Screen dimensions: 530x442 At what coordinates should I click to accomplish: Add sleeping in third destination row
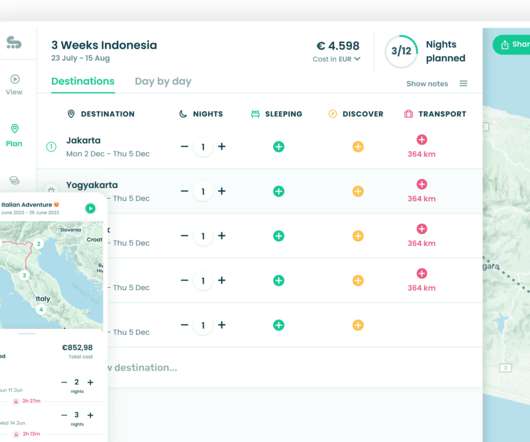tap(279, 236)
